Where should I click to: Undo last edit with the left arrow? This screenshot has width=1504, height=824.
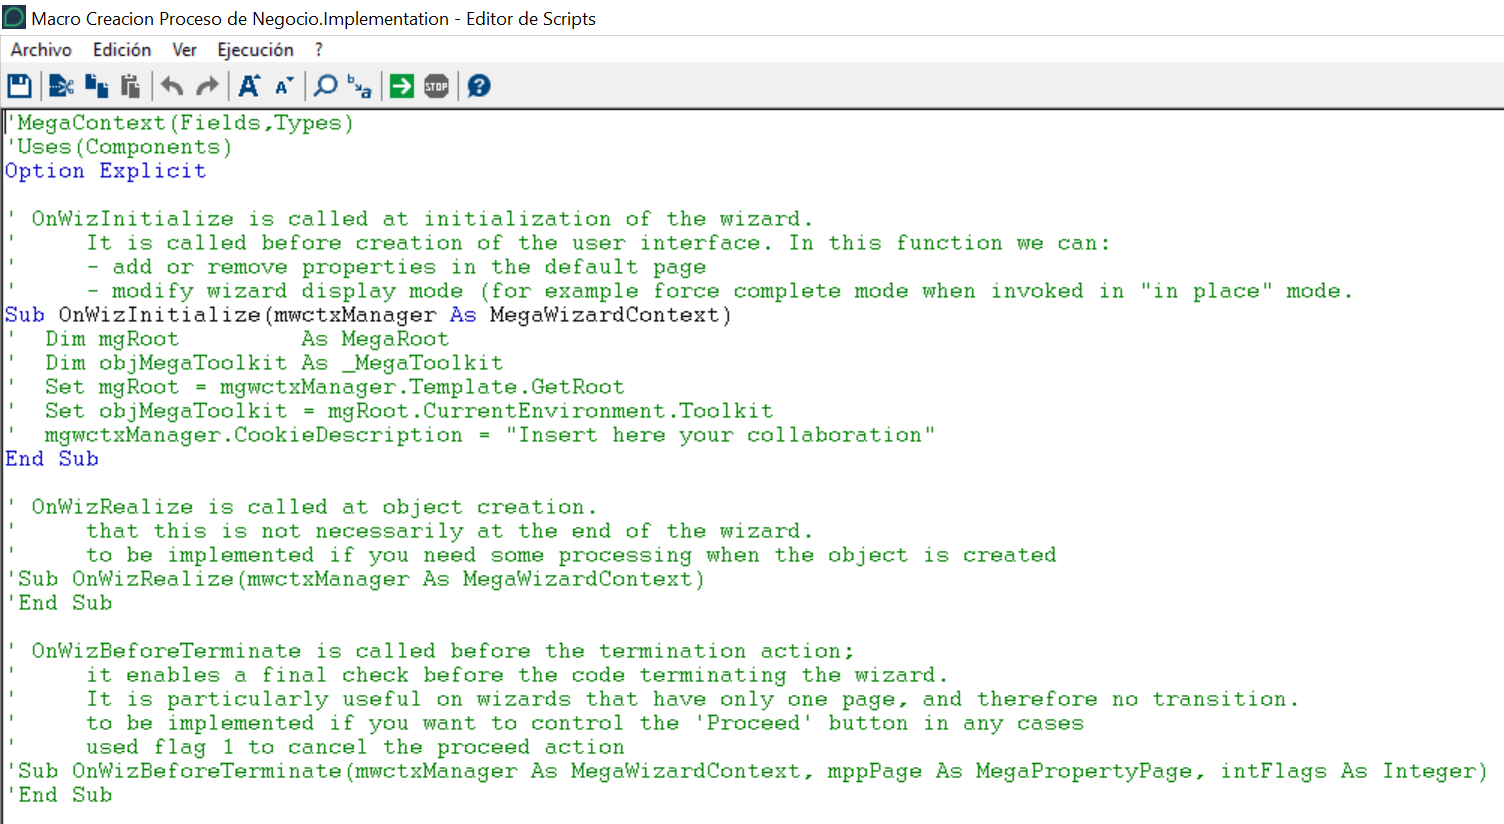[x=172, y=86]
